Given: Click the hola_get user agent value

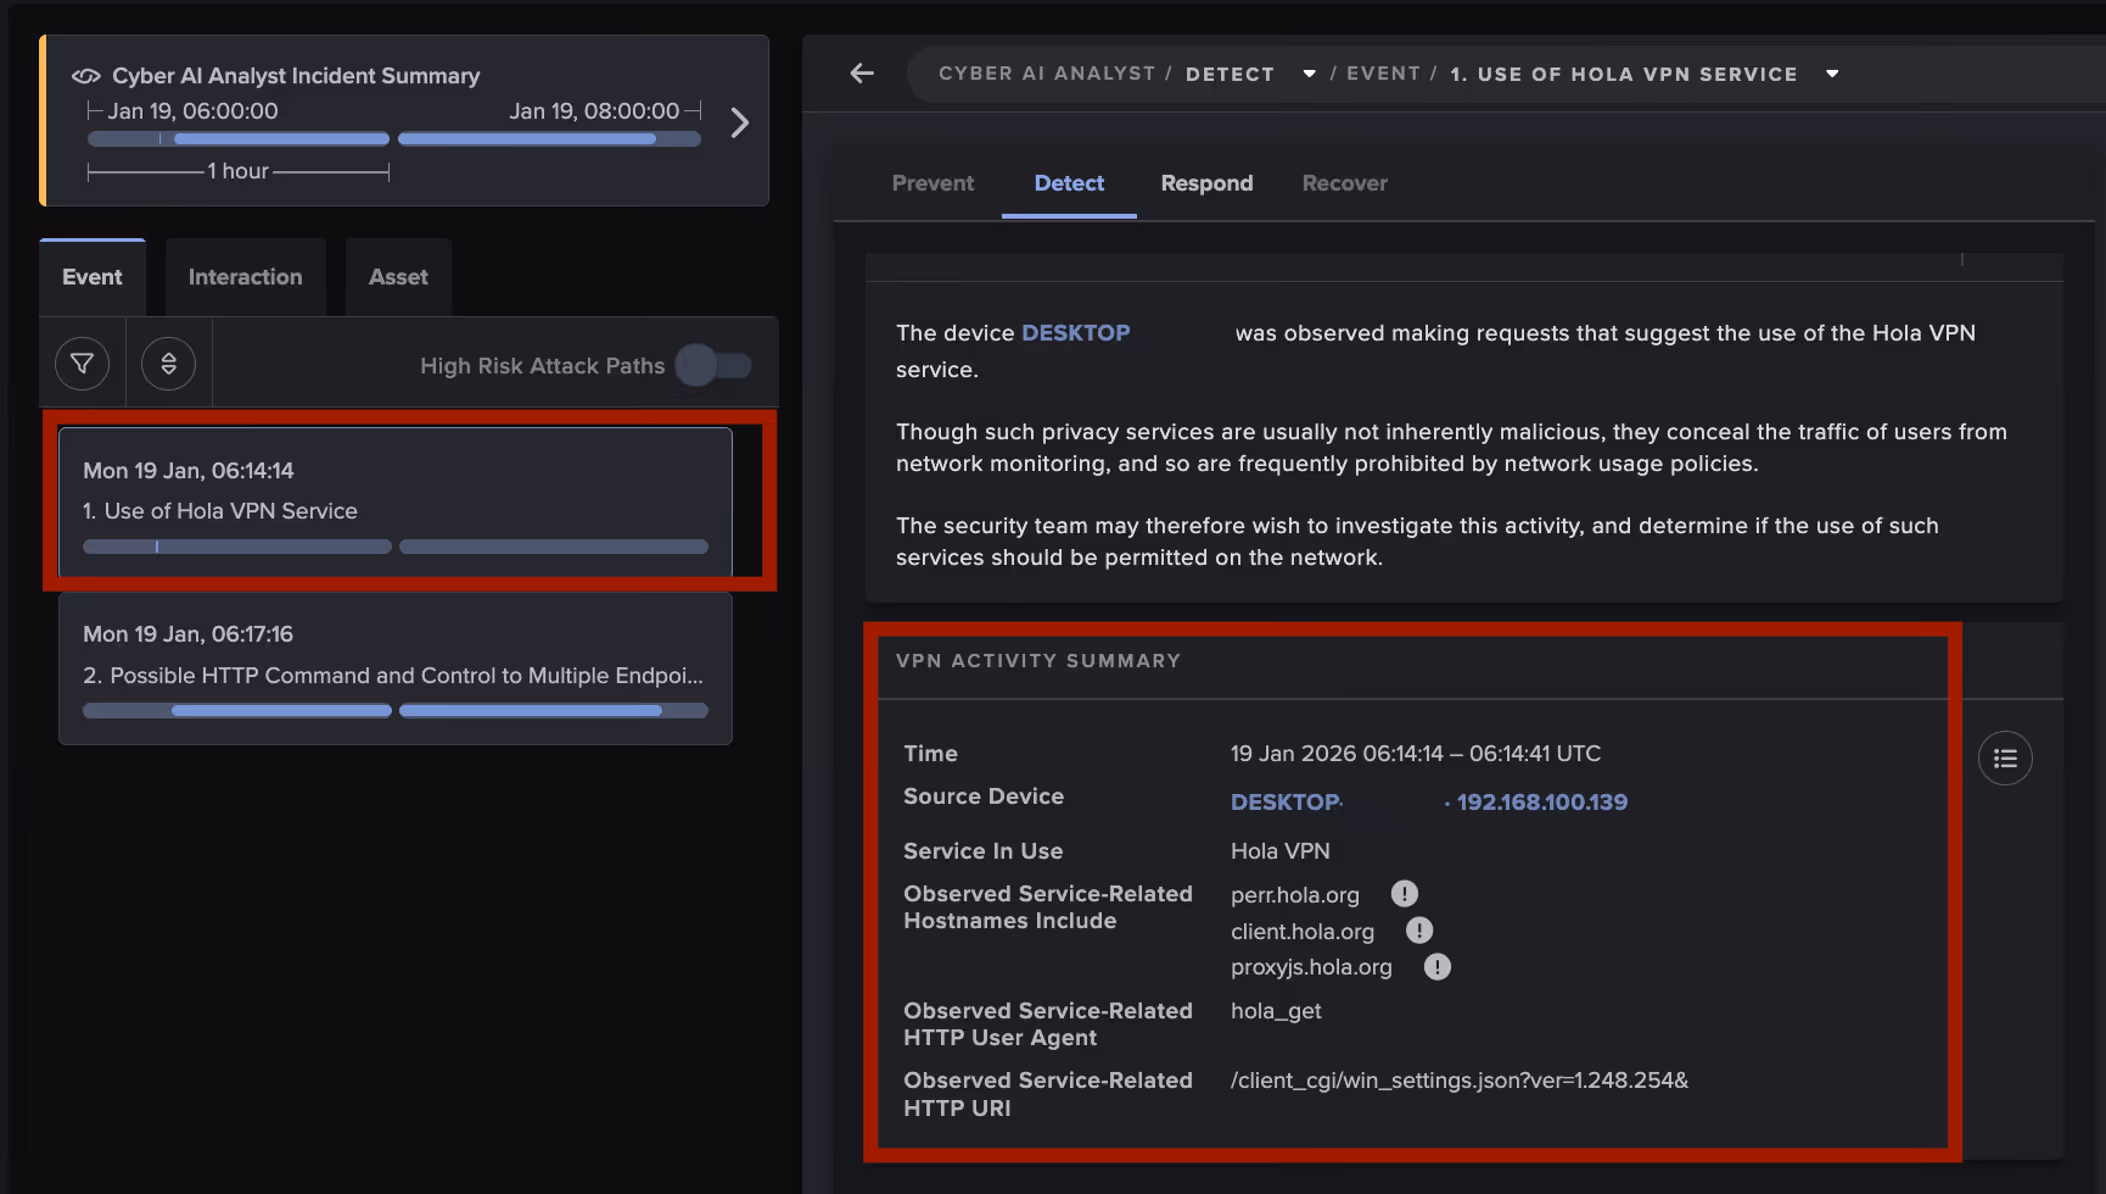Looking at the screenshot, I should [x=1276, y=1011].
